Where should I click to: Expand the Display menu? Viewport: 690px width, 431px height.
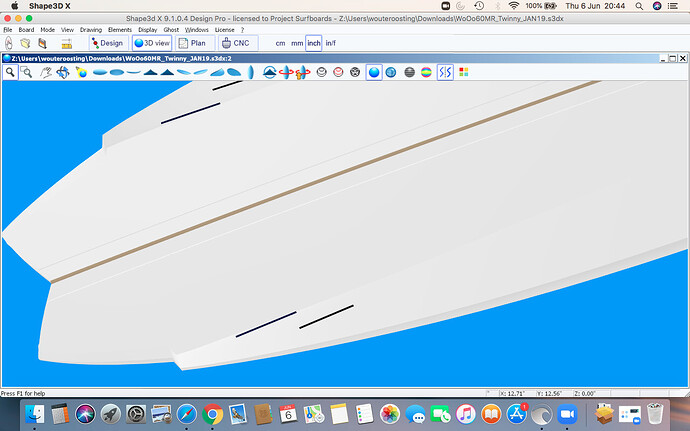(147, 30)
